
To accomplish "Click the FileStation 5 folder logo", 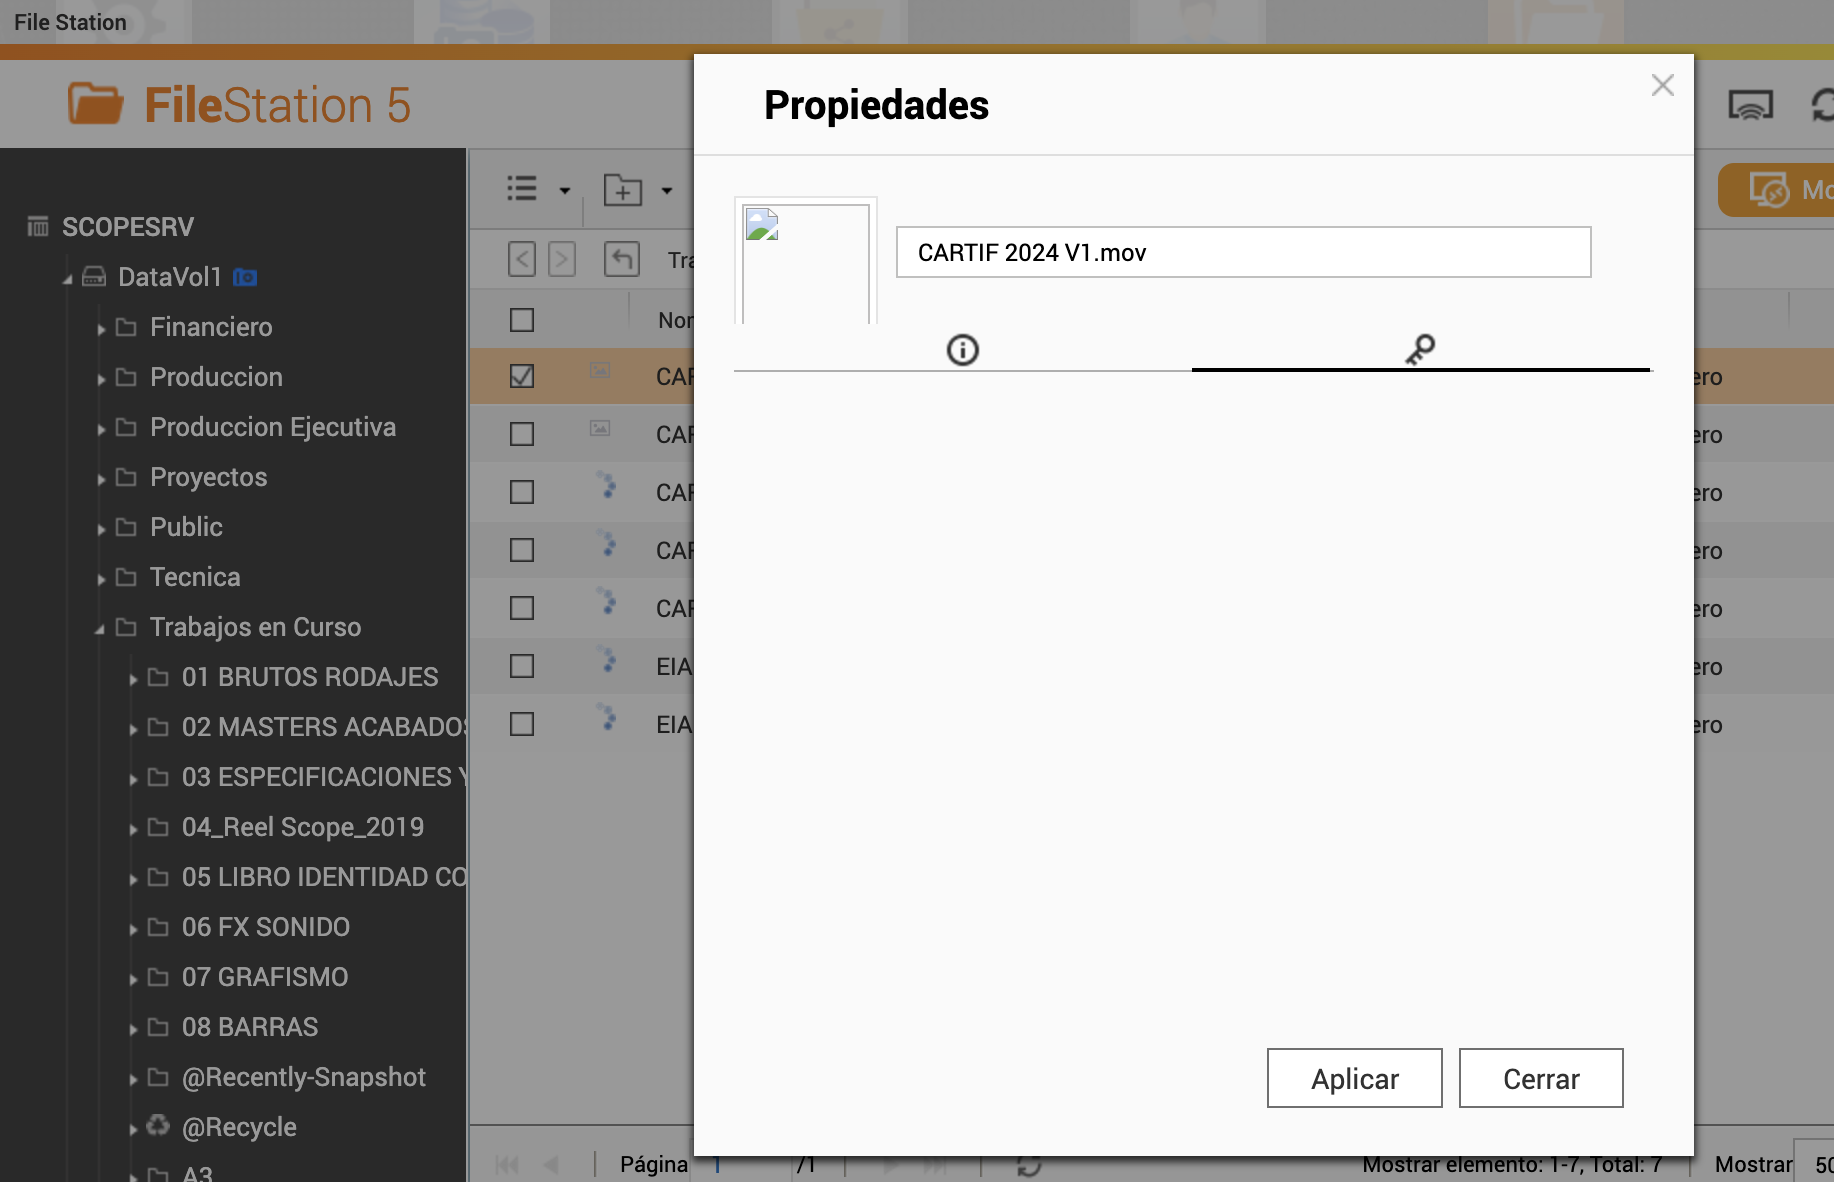I will click(x=95, y=104).
